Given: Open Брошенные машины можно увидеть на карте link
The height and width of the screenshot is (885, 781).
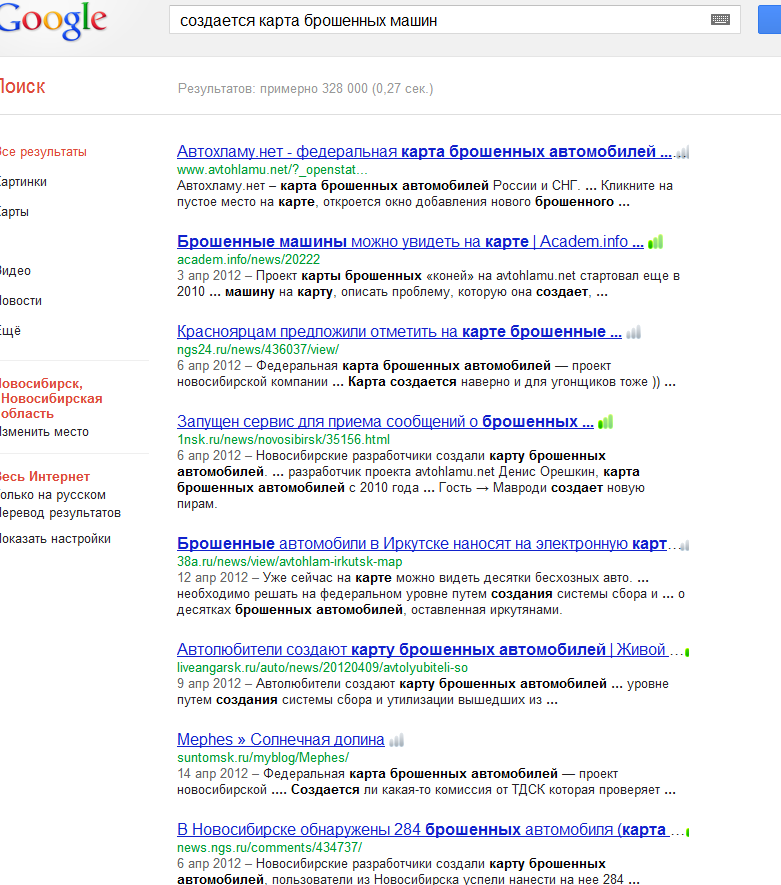Looking at the screenshot, I should [x=410, y=242].
